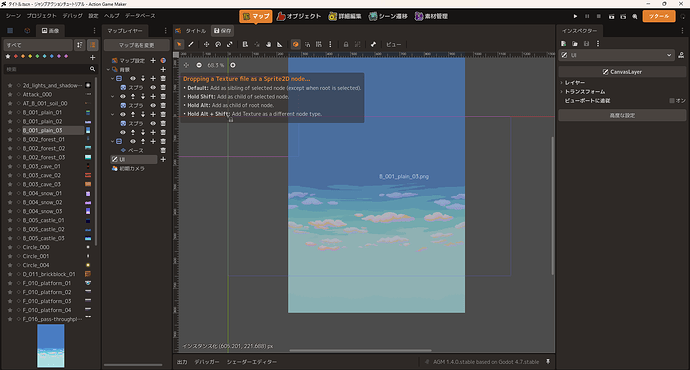
Task: Stop the running project
Action: pyautogui.click(x=598, y=16)
